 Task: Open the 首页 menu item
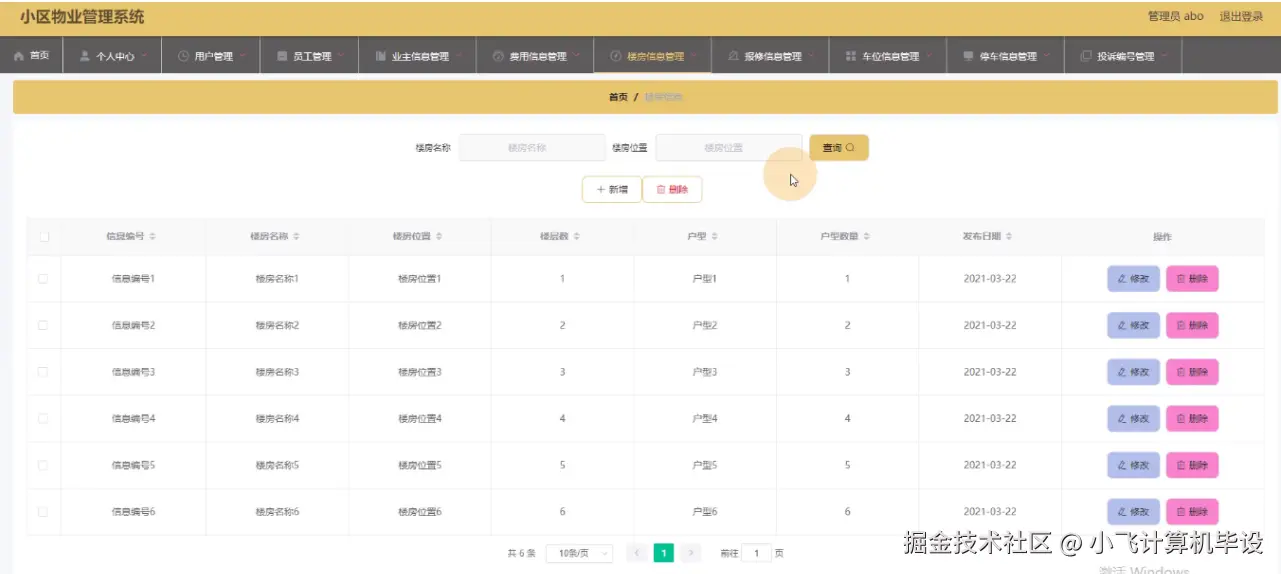[x=32, y=56]
